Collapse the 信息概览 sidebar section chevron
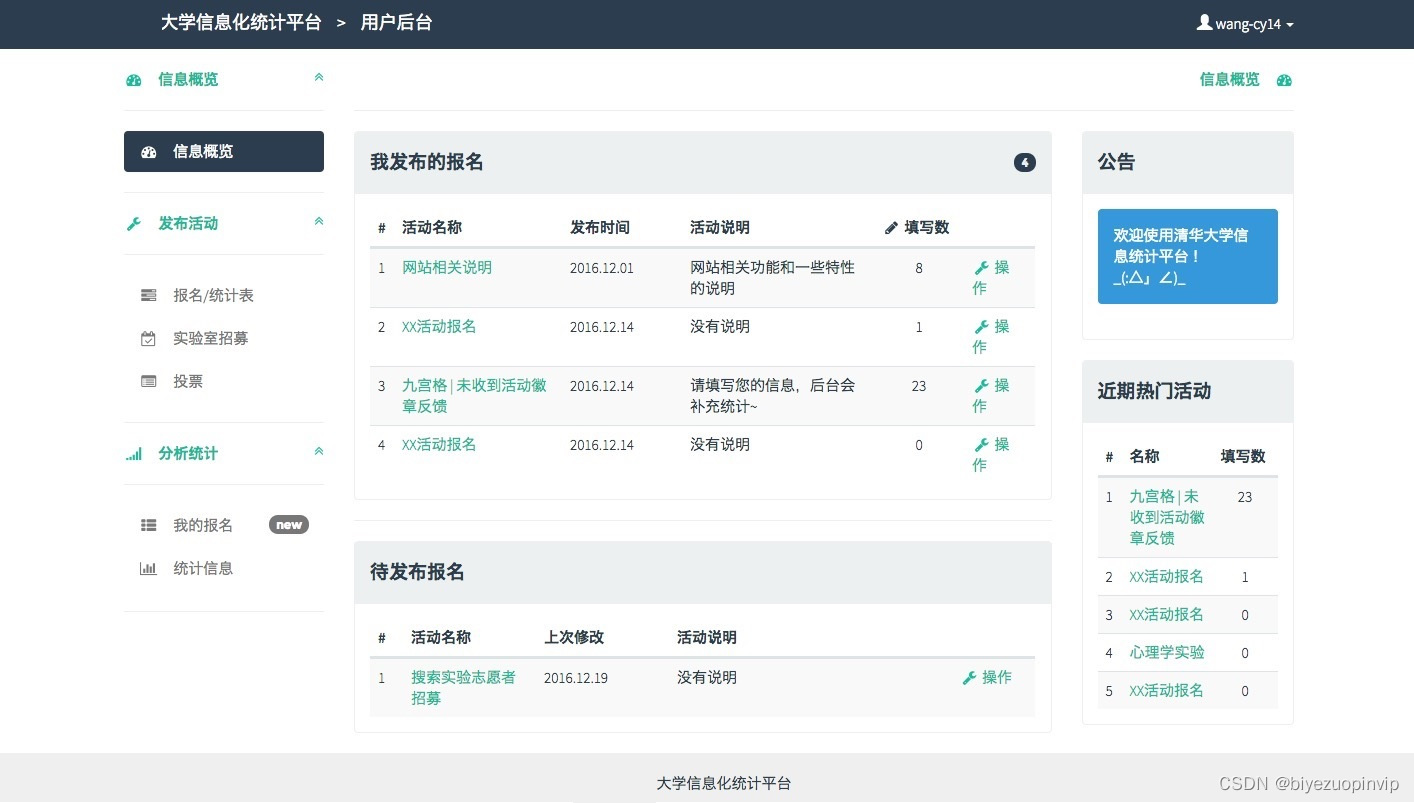Screen dimensions: 1414x803 319,77
